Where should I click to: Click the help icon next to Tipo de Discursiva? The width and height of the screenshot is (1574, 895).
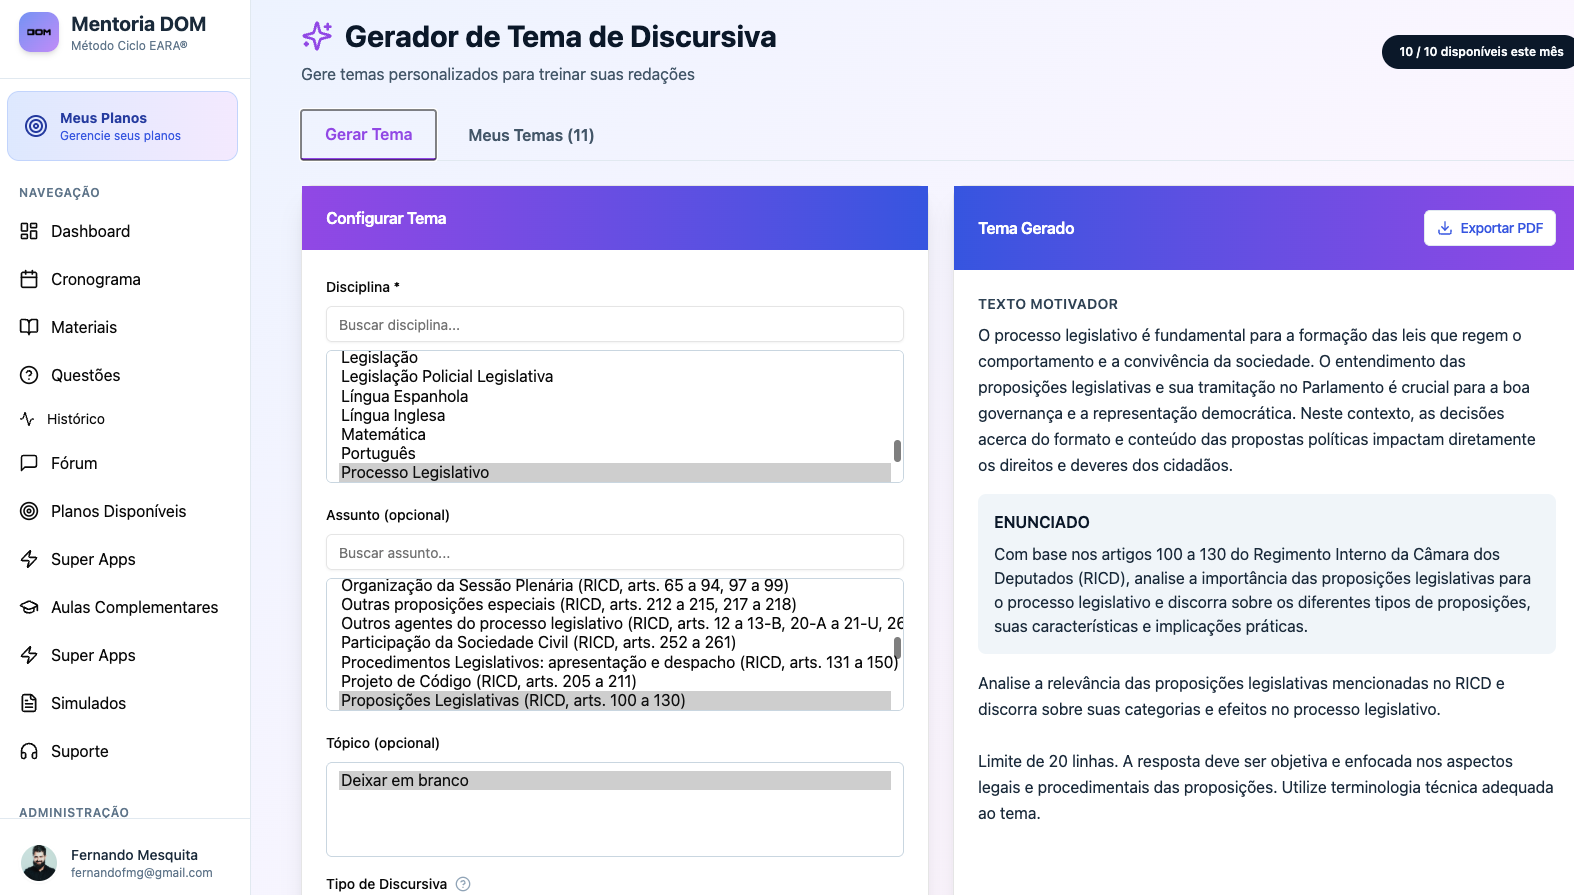pyautogui.click(x=463, y=884)
